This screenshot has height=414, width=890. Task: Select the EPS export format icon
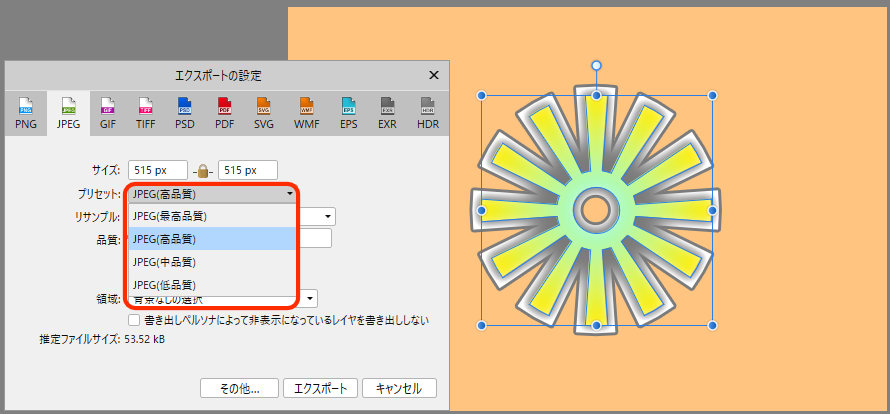(348, 112)
